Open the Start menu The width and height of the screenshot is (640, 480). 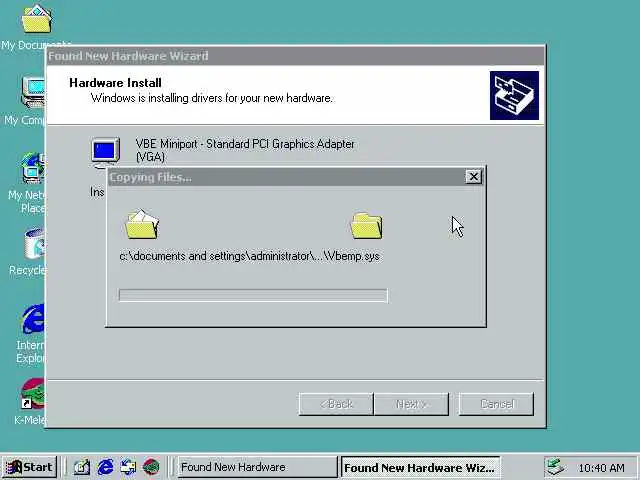[29, 467]
